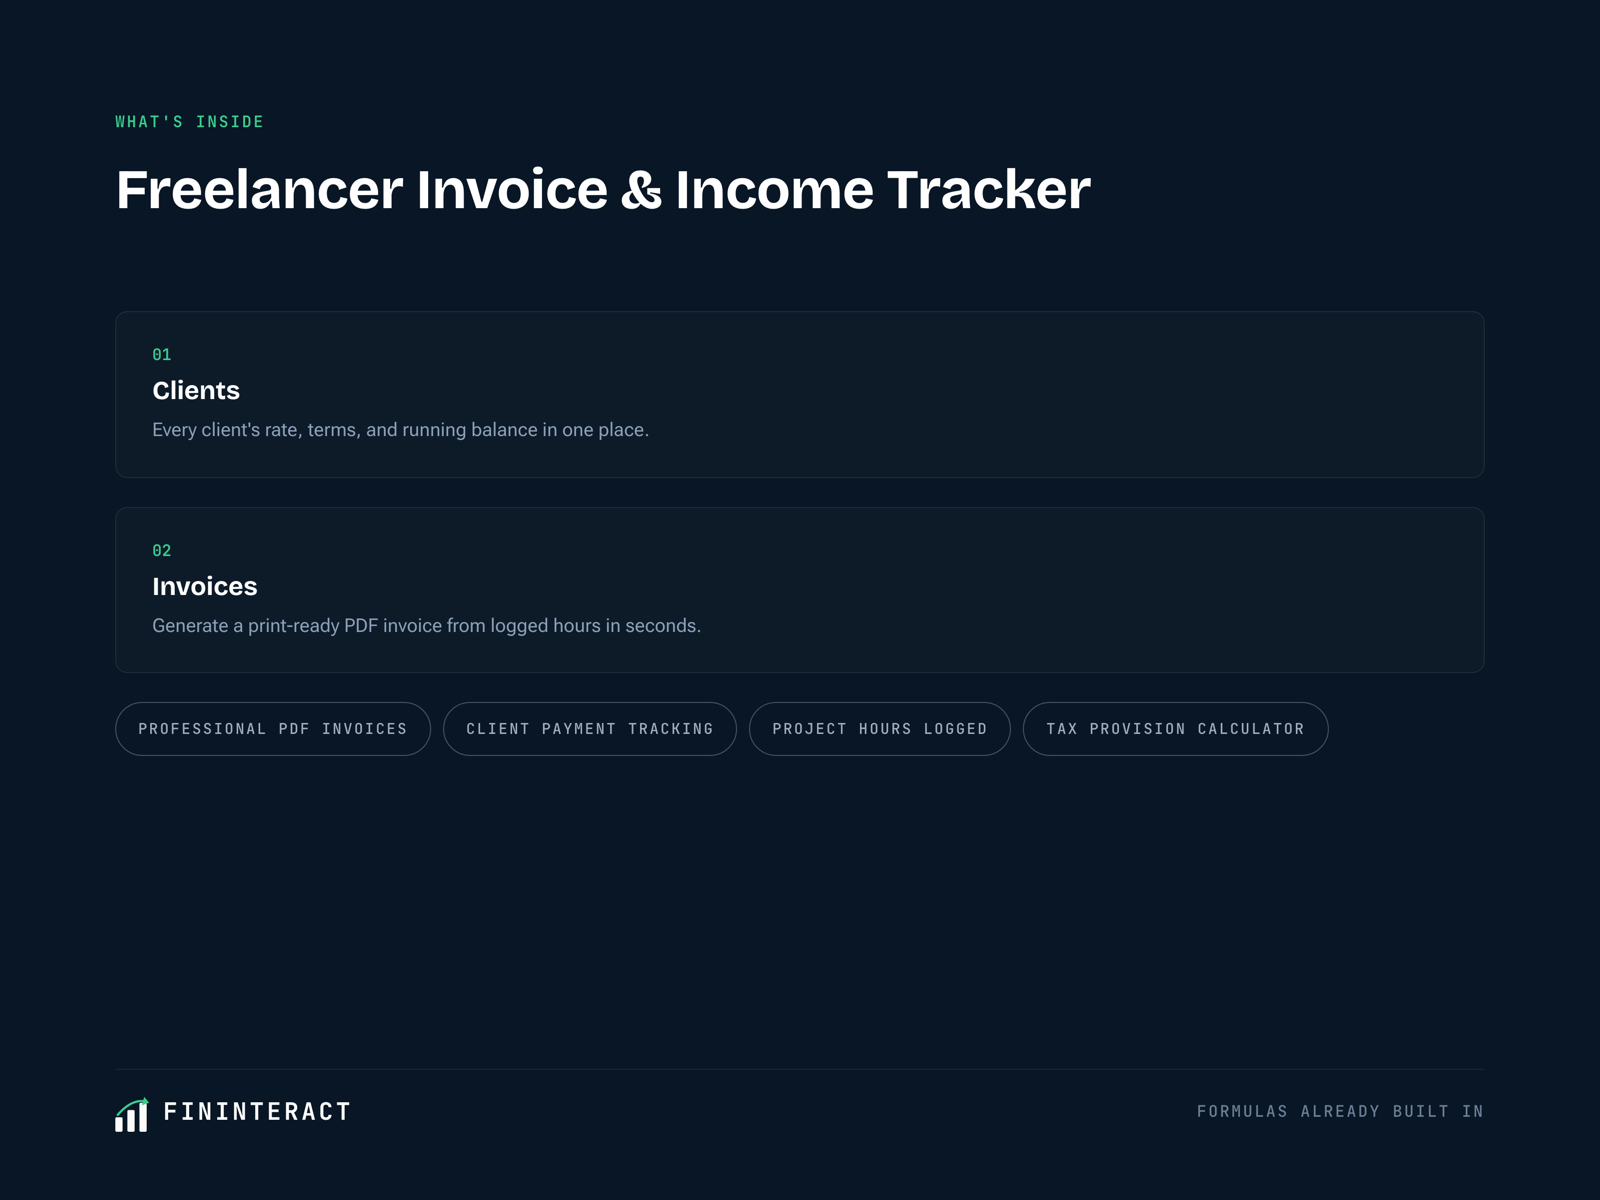Open the Invoices card heading
The width and height of the screenshot is (1600, 1200).
pyautogui.click(x=205, y=586)
